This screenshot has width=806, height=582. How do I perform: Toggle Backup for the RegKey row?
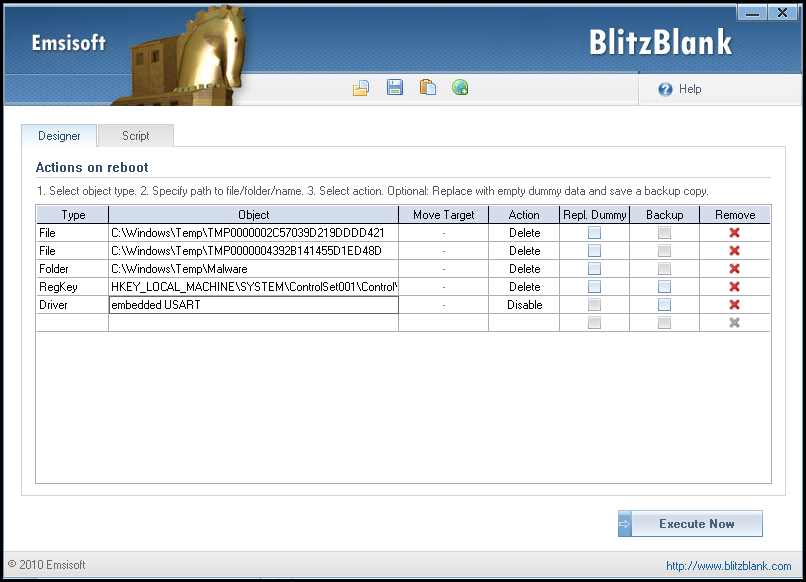click(664, 286)
